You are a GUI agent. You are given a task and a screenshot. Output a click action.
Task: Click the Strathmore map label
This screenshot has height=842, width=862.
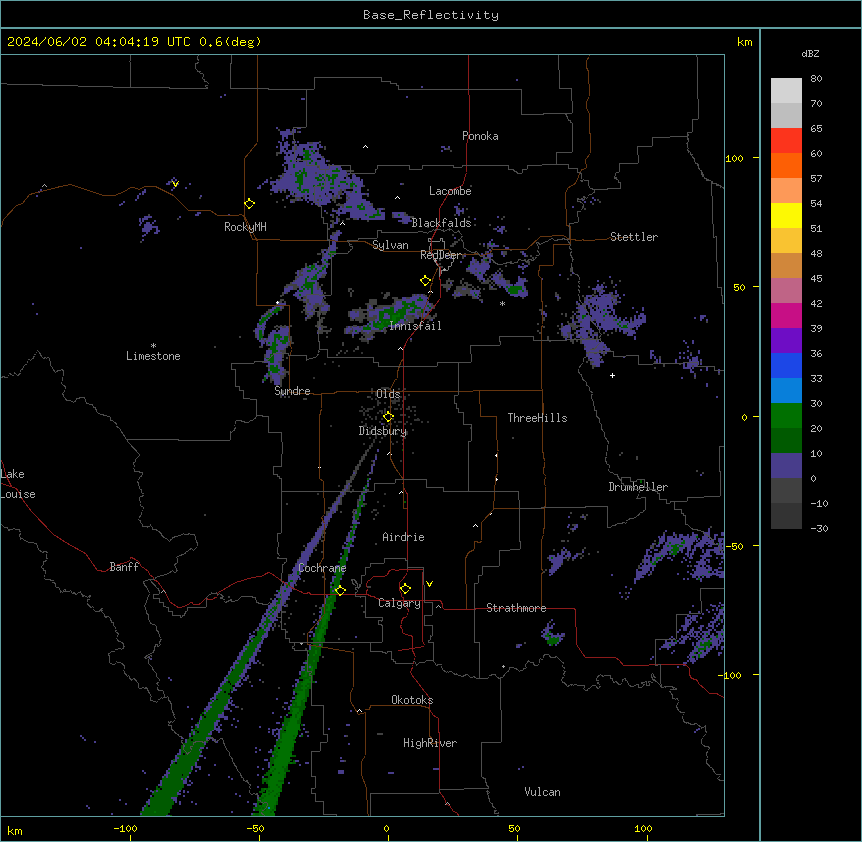pos(516,608)
